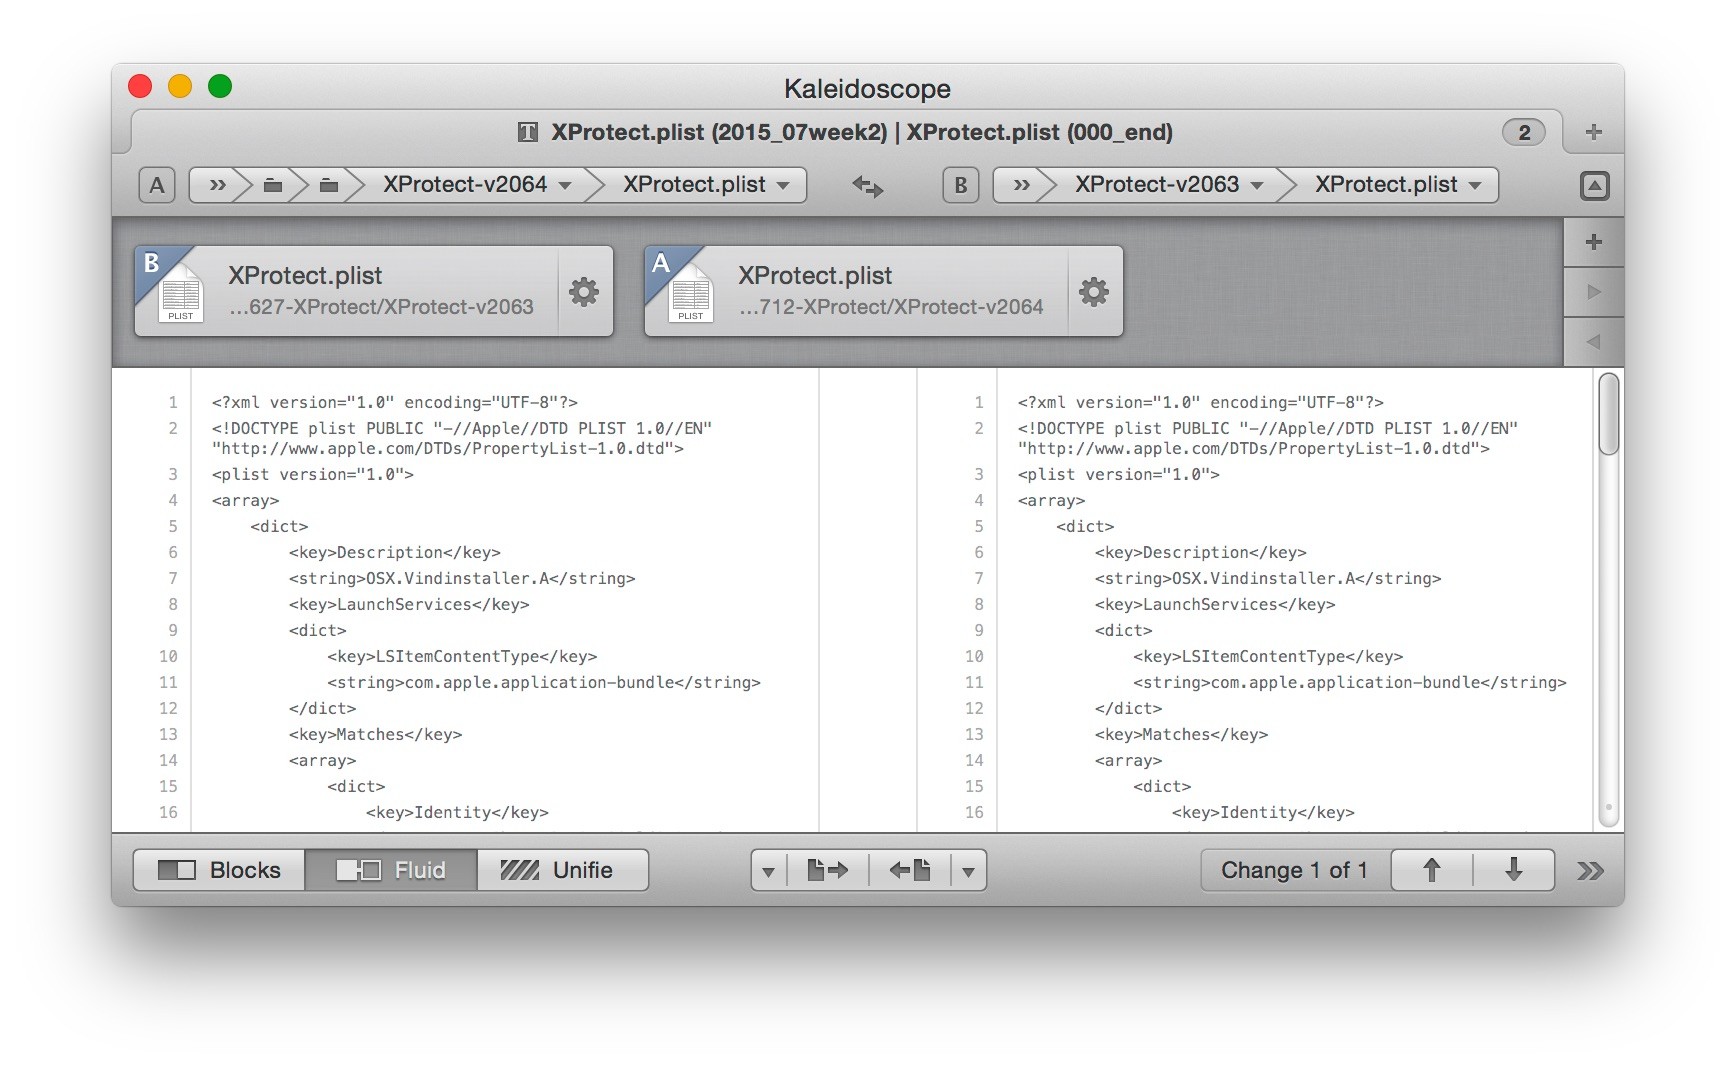Copy change to left file
This screenshot has height=1066, width=1736.
(x=910, y=871)
